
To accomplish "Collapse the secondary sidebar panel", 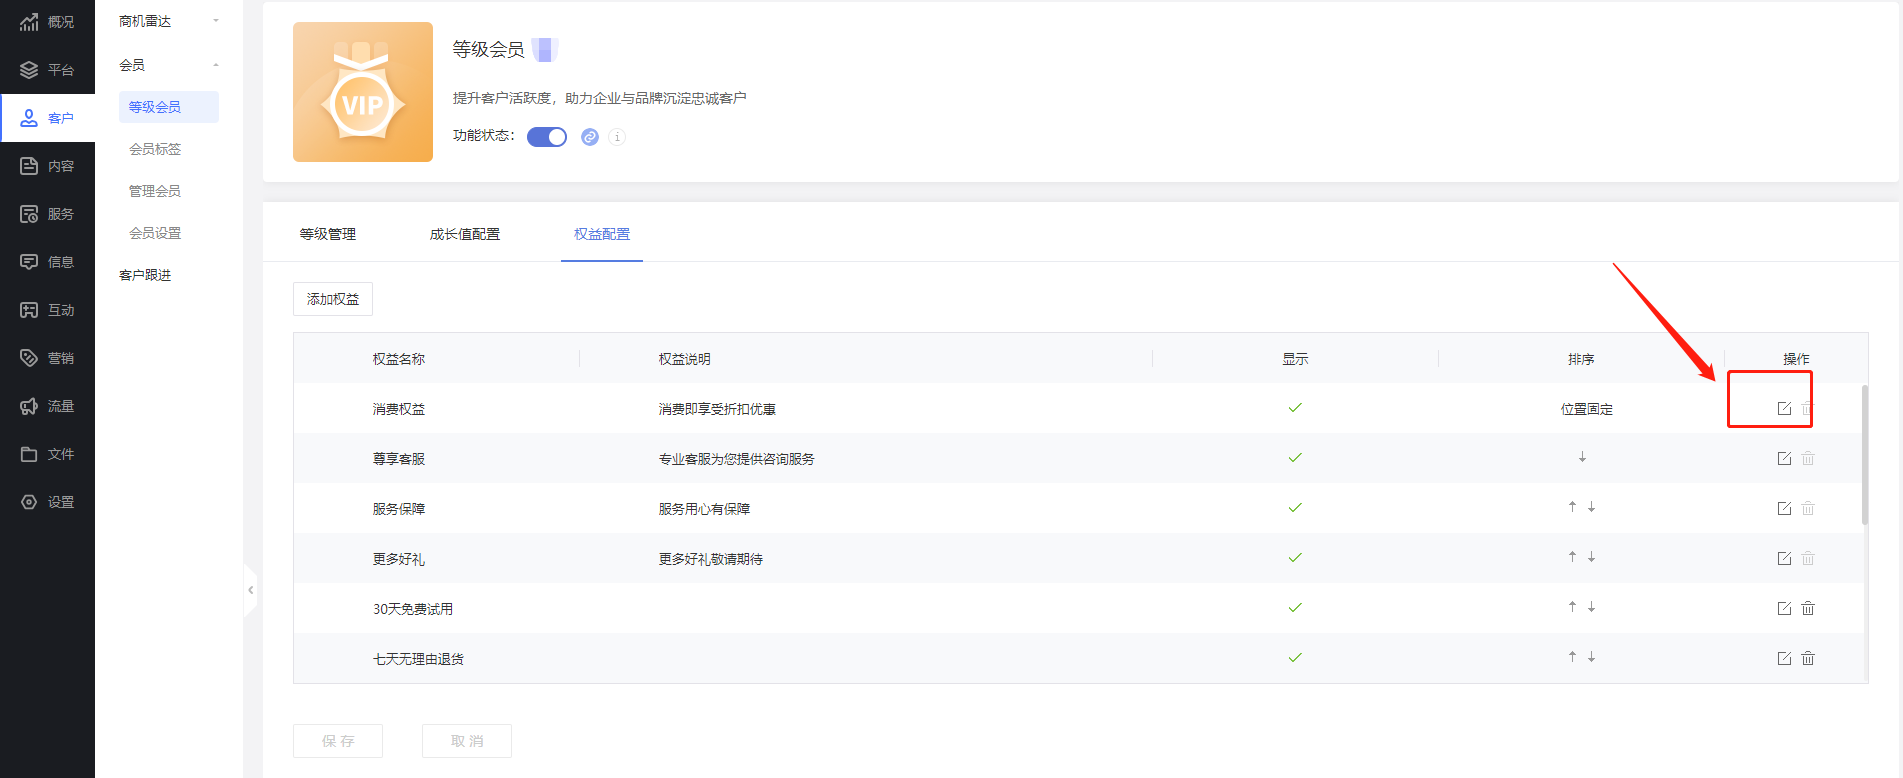I will (x=250, y=590).
